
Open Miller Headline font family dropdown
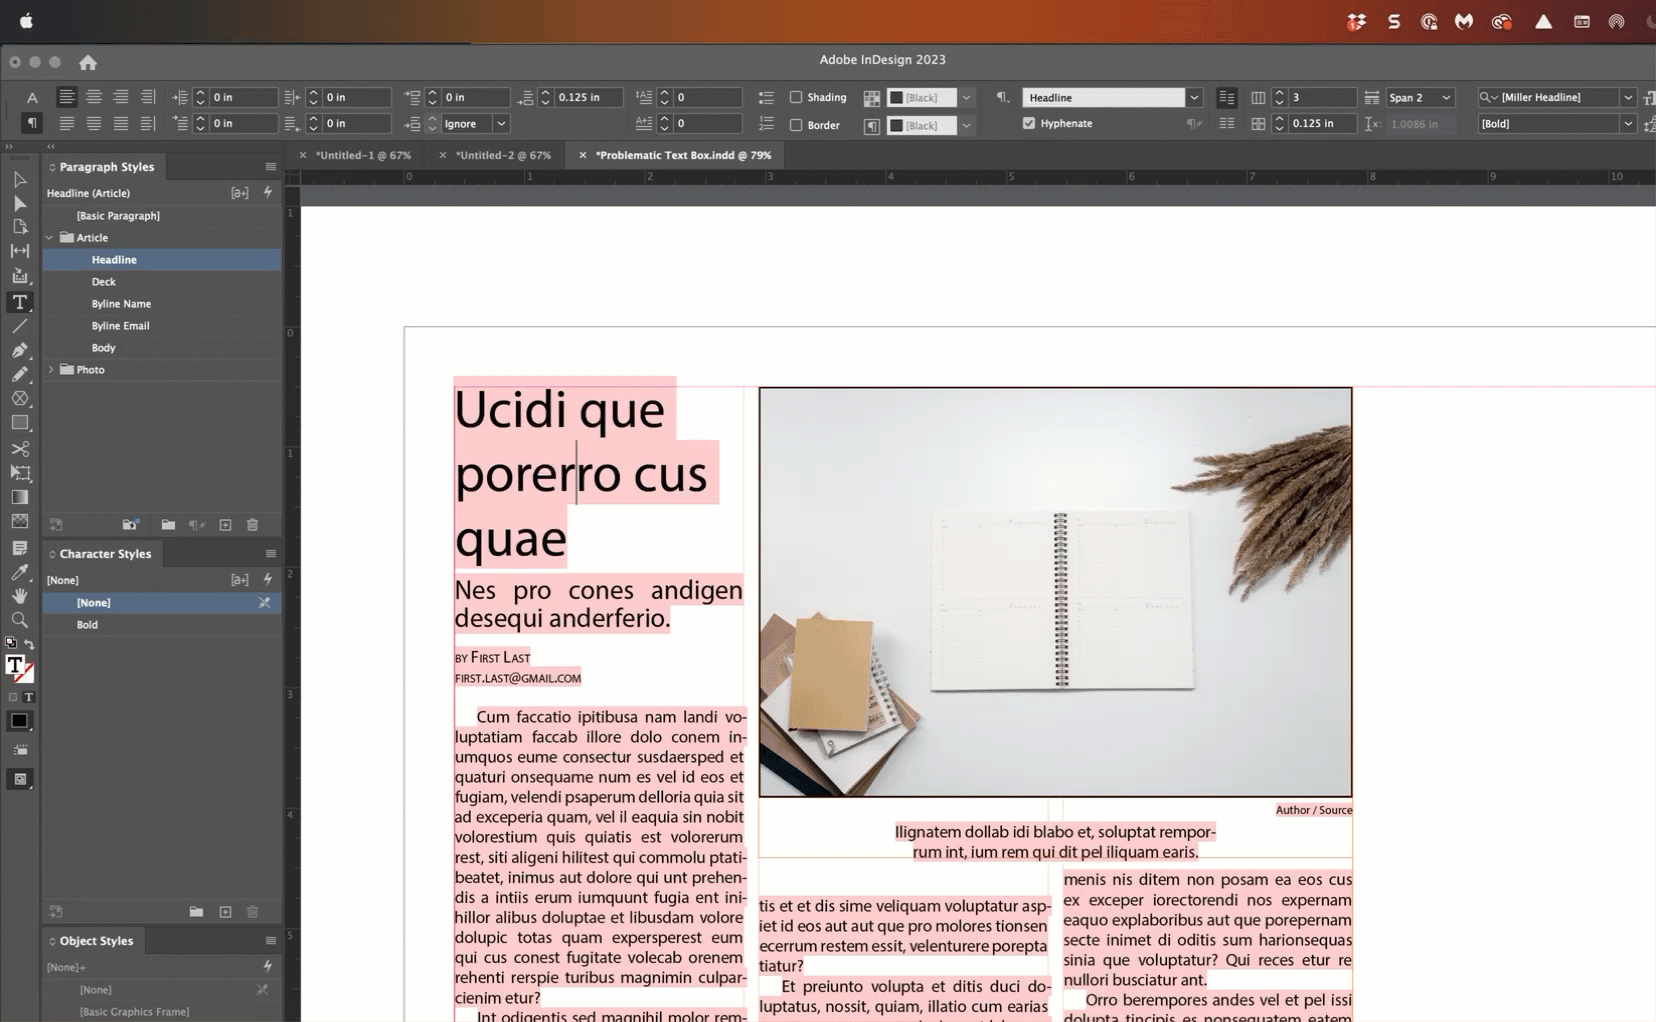click(x=1628, y=98)
